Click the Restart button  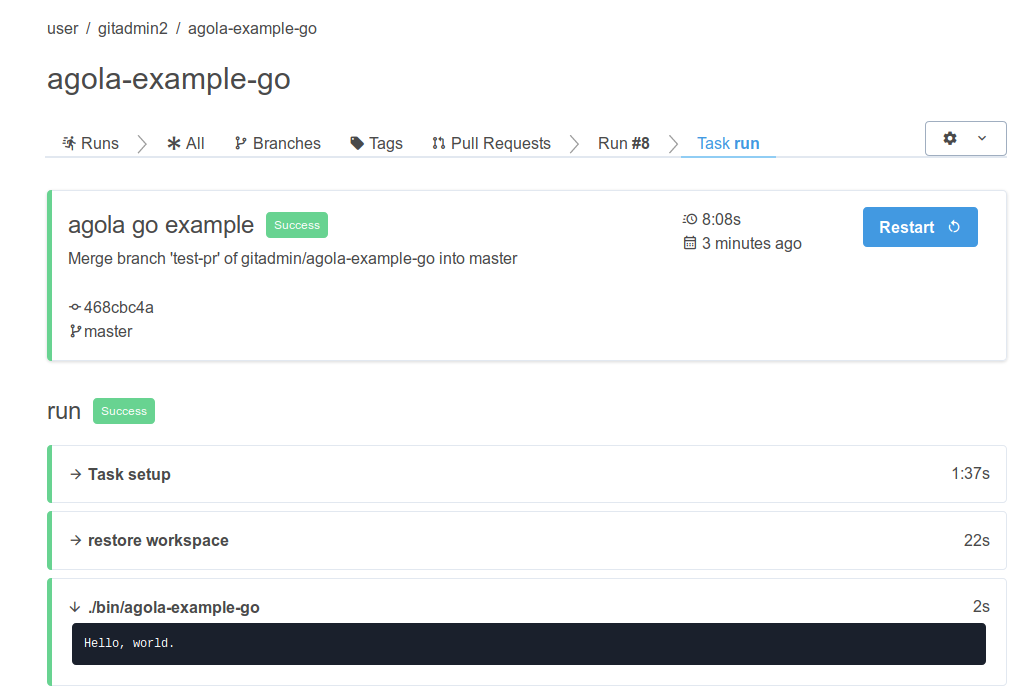coord(920,227)
